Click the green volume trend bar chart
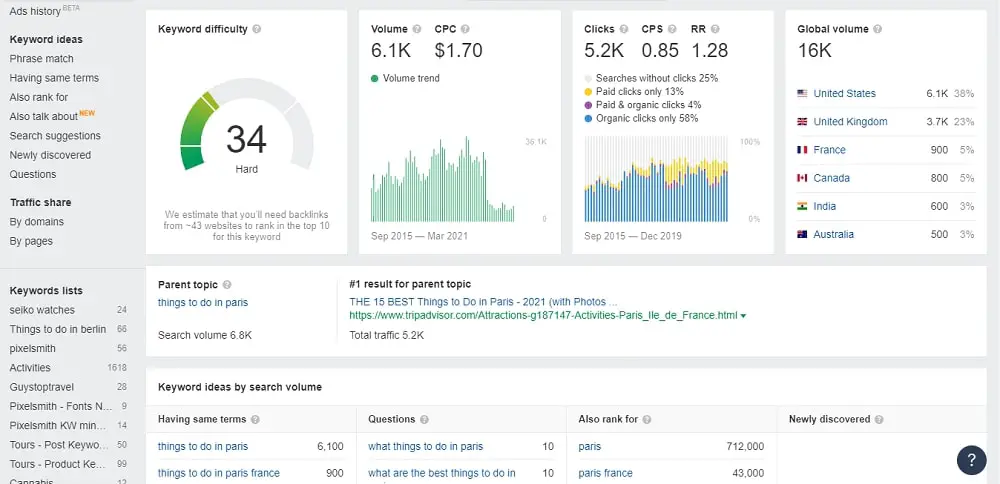 tap(443, 179)
